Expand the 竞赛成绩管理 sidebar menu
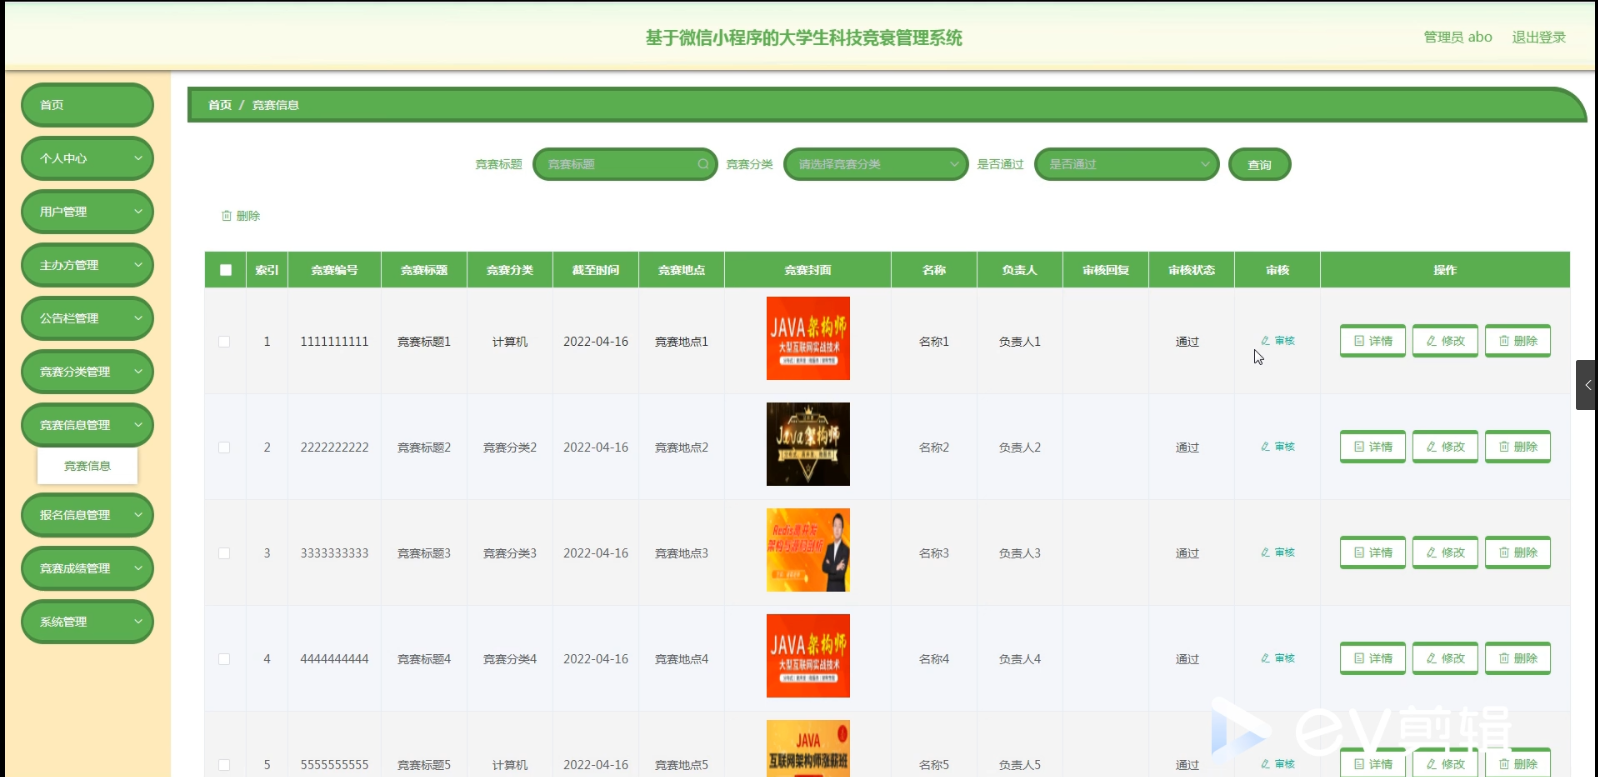Screen dimensions: 1598x777 tap(87, 568)
